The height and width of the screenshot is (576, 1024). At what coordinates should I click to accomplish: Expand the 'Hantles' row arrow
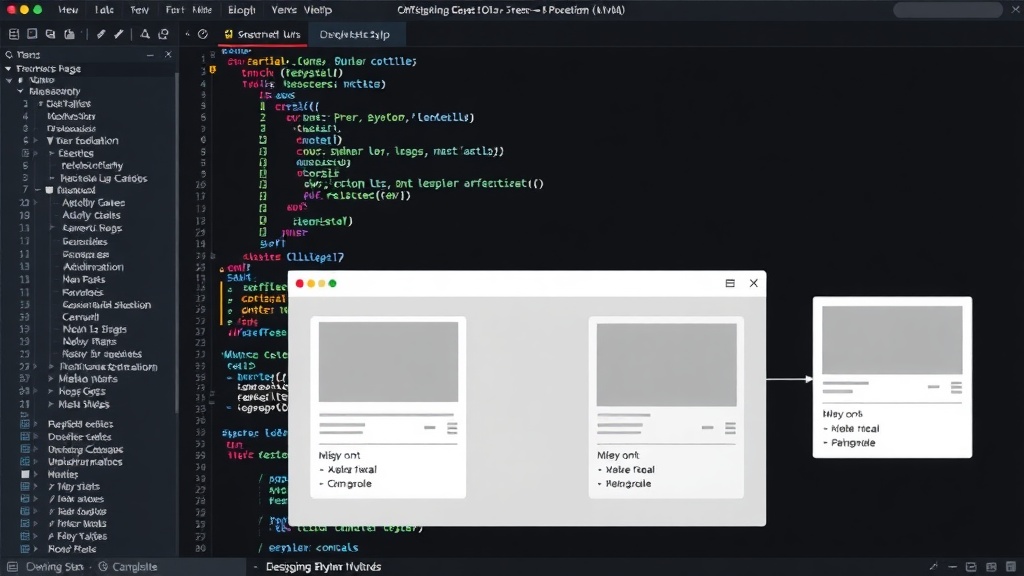(36, 474)
